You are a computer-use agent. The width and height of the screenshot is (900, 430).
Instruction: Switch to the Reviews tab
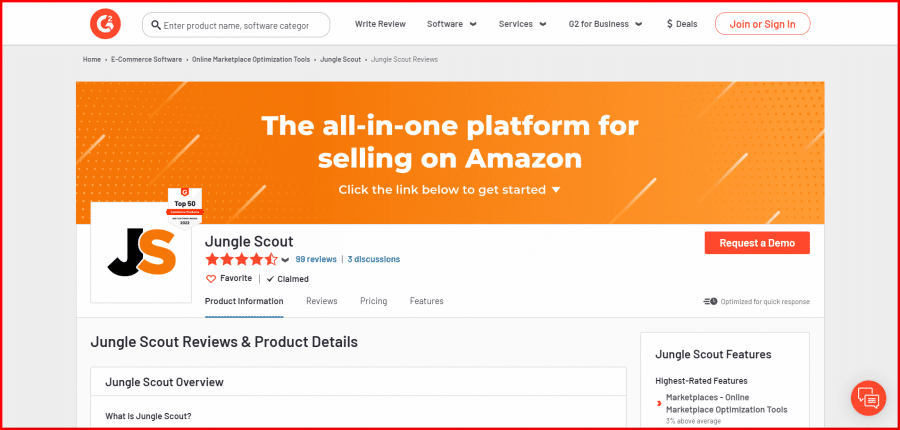321,301
